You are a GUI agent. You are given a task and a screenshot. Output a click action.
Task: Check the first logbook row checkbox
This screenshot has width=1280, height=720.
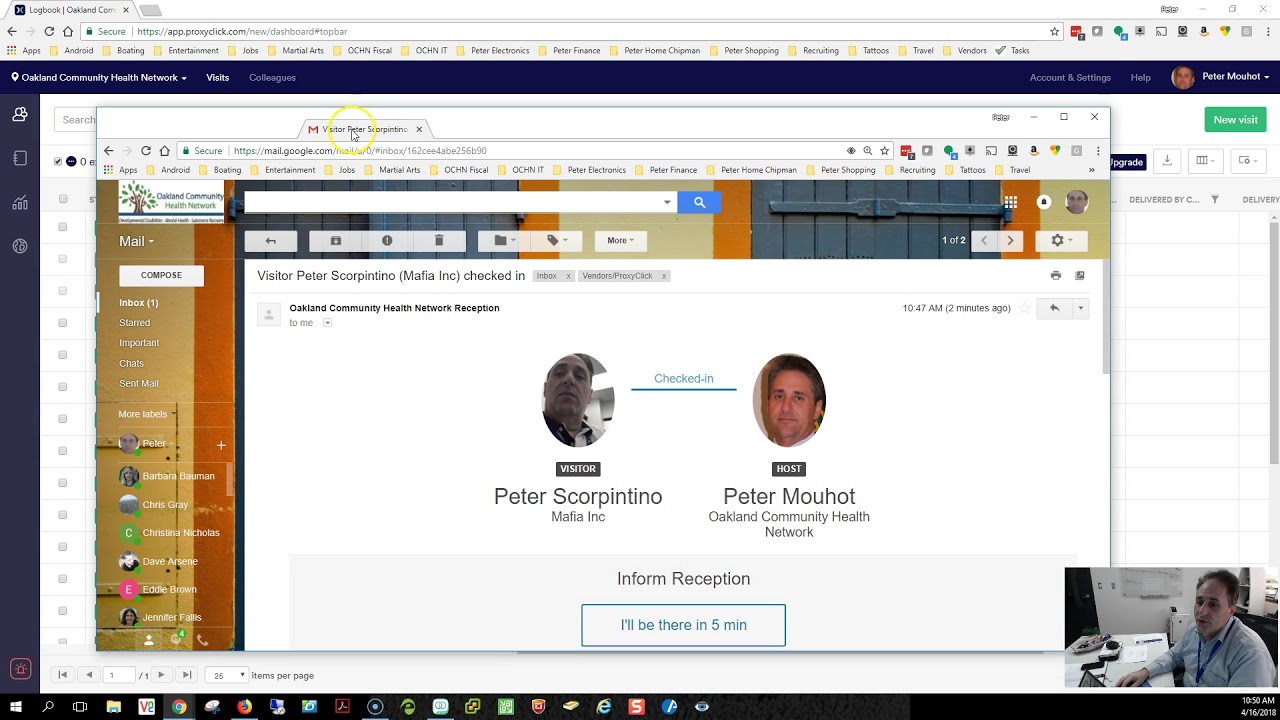(63, 227)
